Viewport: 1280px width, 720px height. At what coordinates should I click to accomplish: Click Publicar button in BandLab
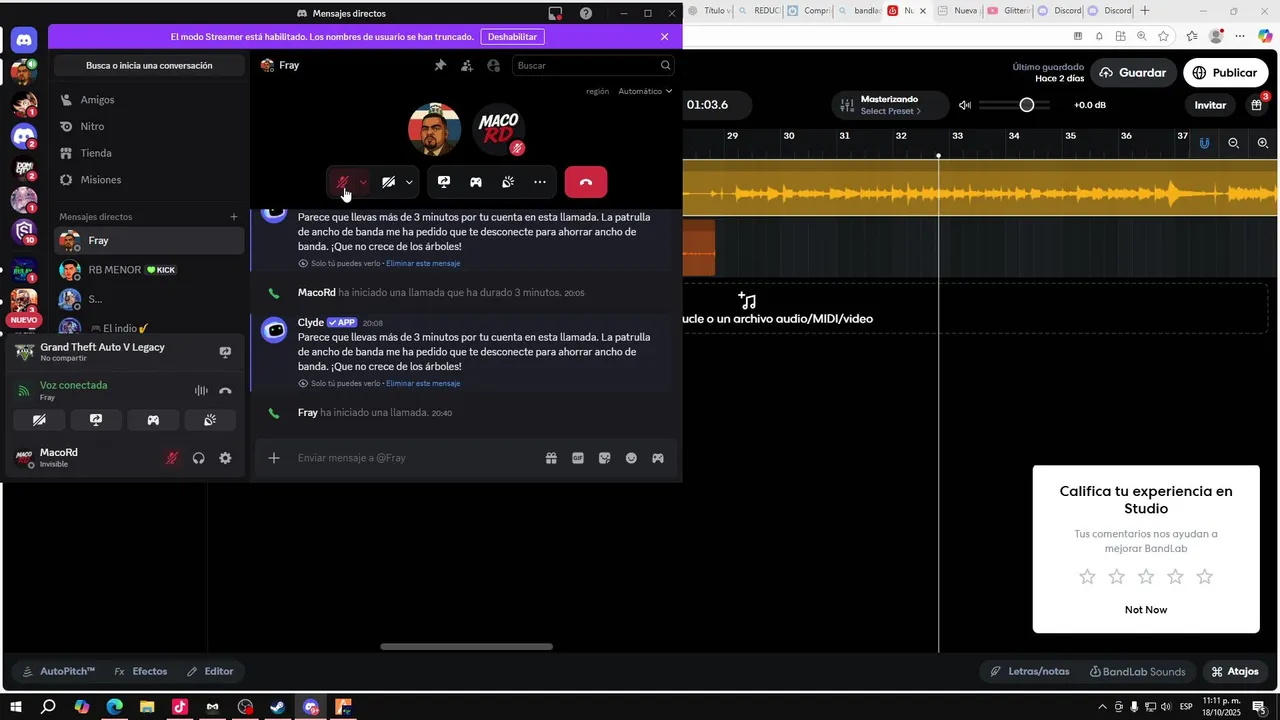tap(1224, 73)
